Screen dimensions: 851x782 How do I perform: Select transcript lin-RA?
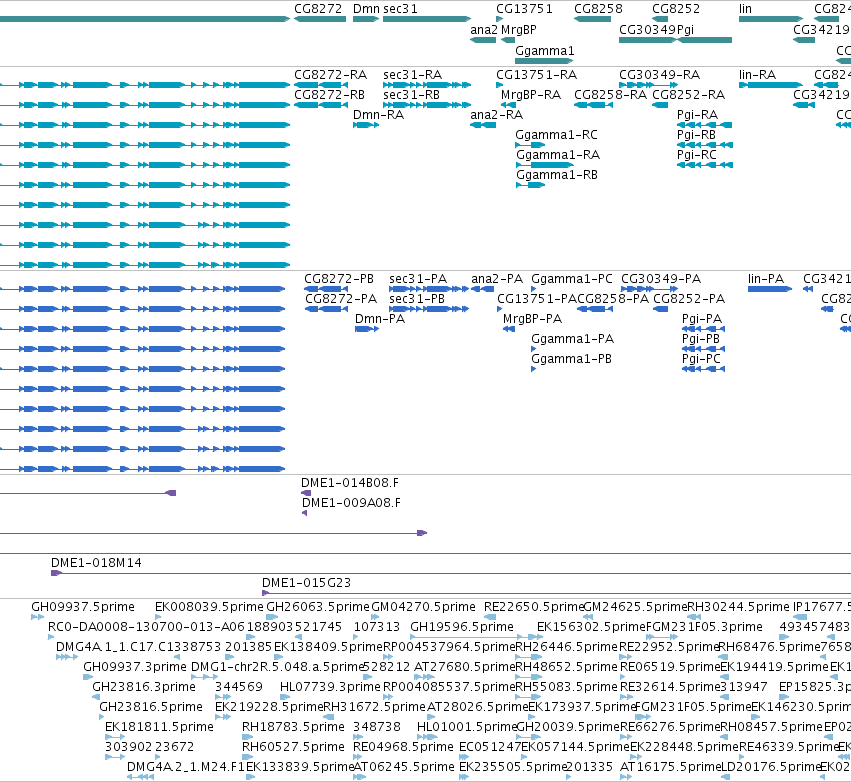(757, 74)
